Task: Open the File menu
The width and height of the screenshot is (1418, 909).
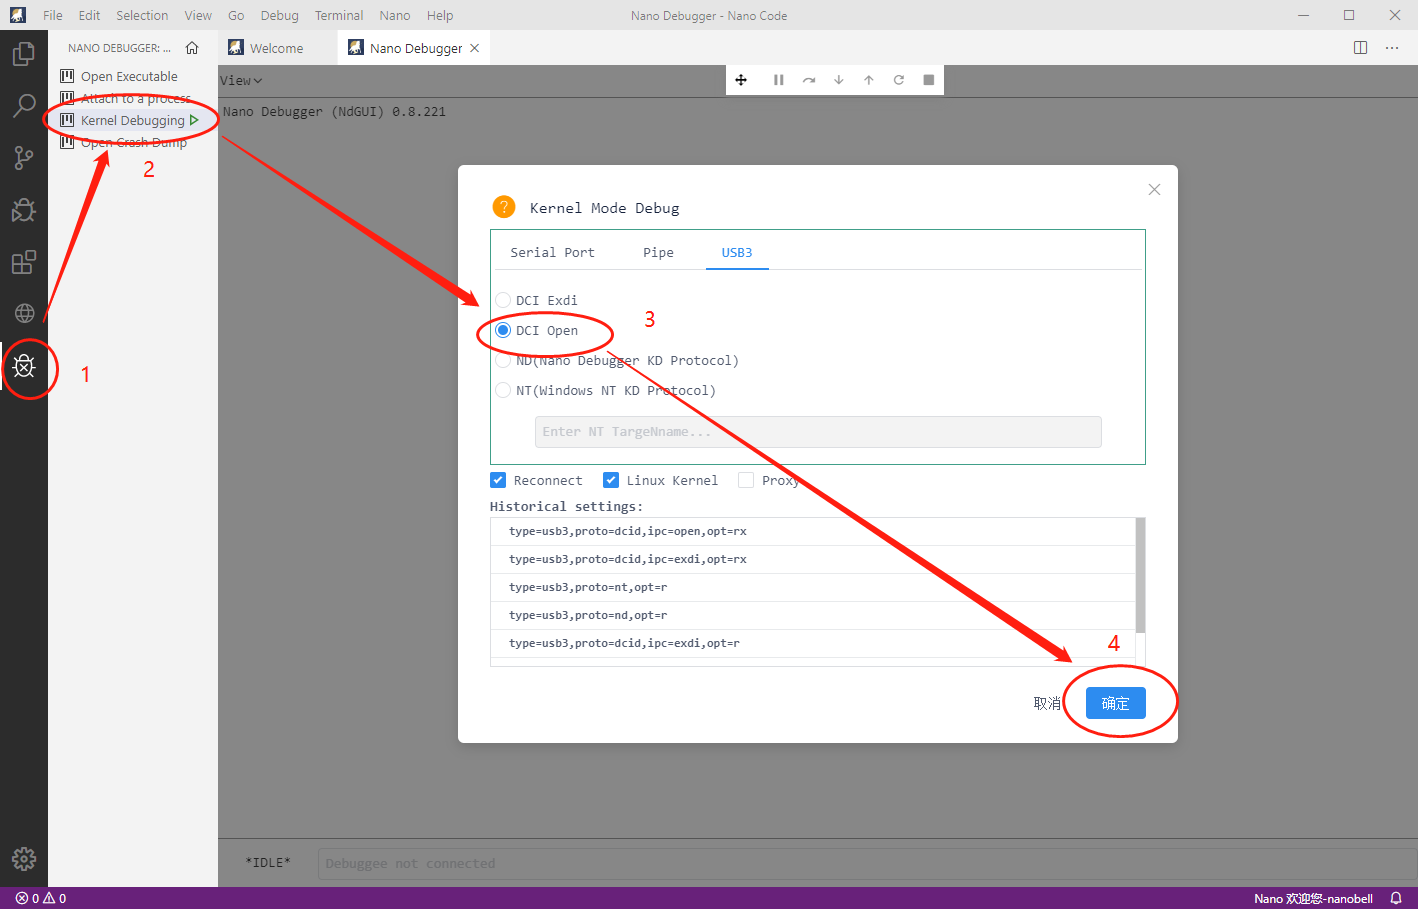Action: pos(53,15)
